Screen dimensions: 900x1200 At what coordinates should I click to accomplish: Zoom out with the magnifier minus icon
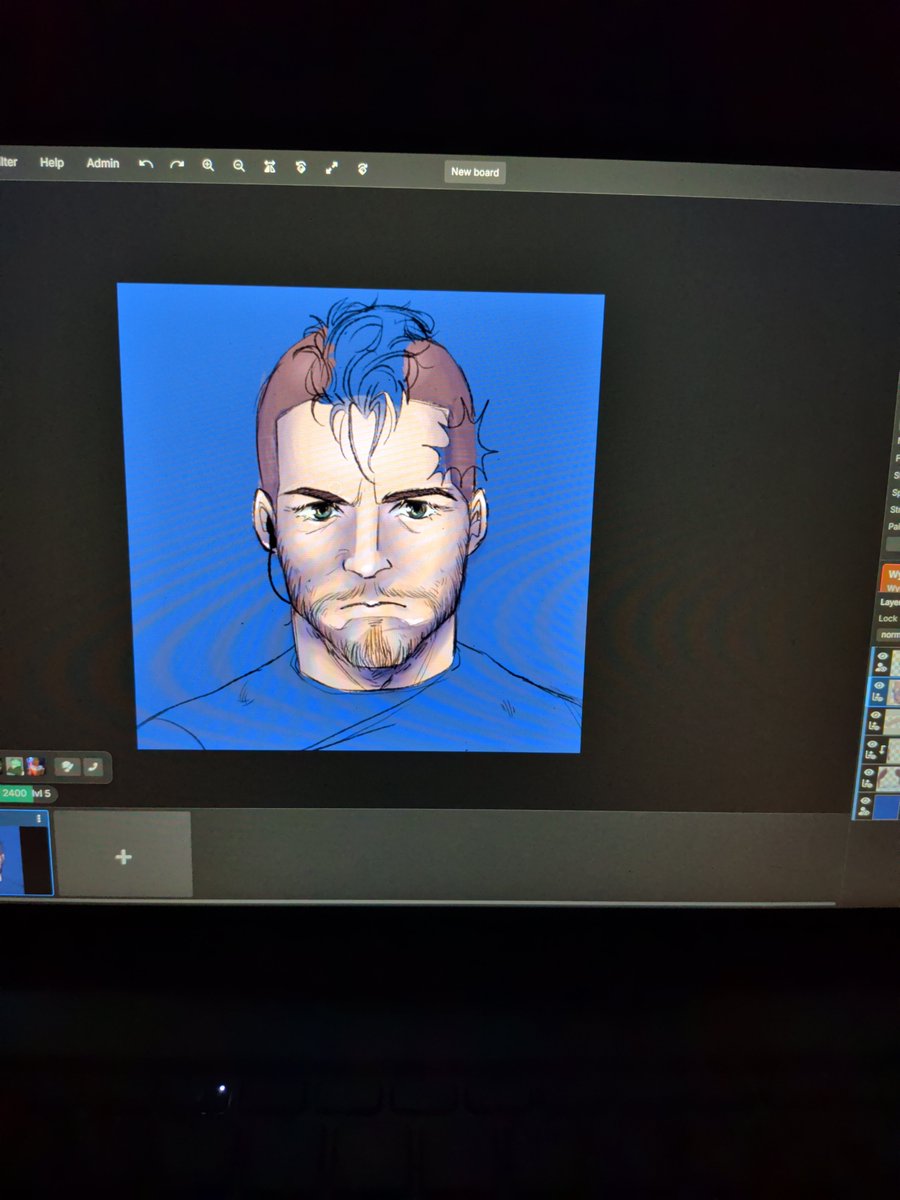pos(239,166)
